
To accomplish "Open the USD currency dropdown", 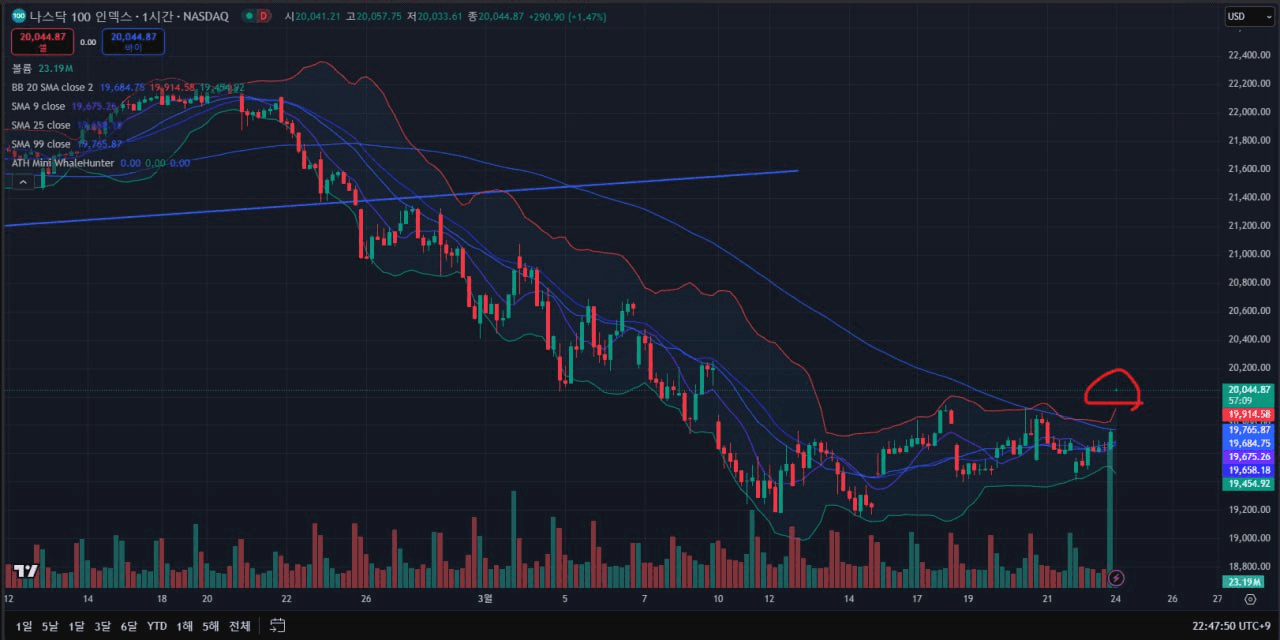I will tap(1250, 16).
